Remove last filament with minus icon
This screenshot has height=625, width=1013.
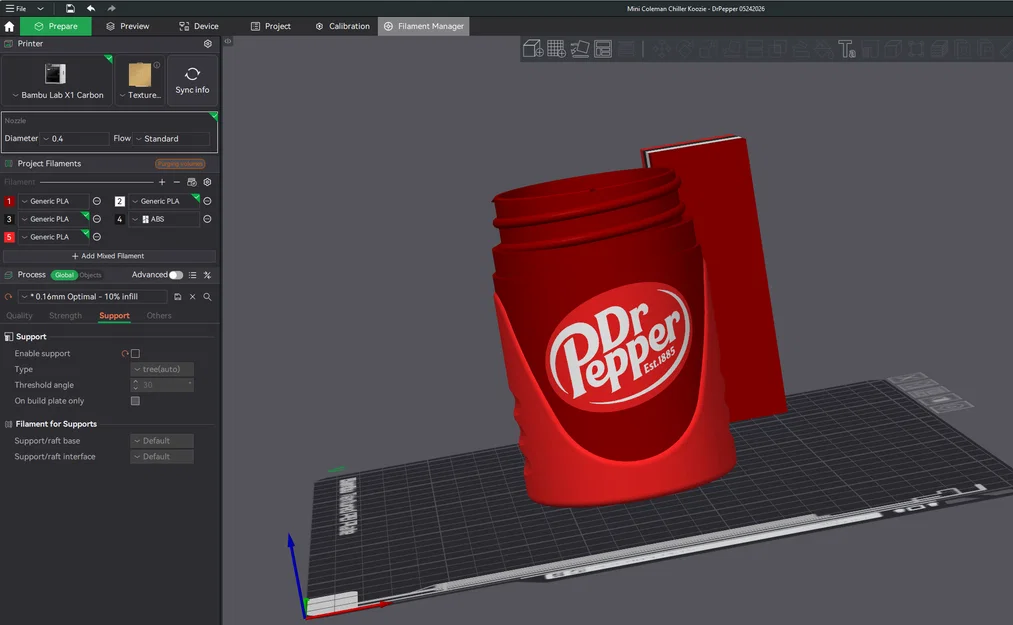point(176,182)
